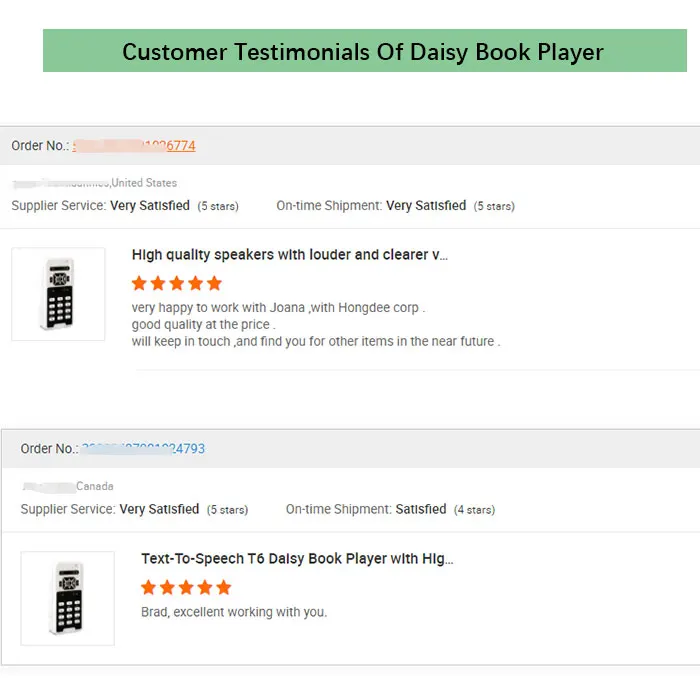Click the fifth star of the Joana review rating

point(215,283)
